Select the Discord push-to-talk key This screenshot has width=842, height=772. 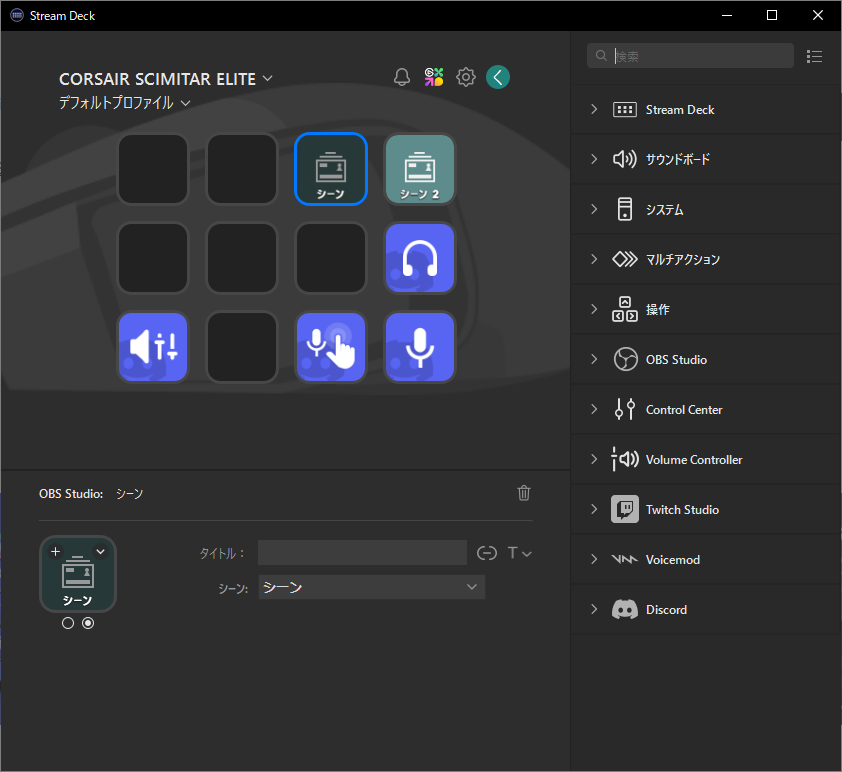coord(331,347)
